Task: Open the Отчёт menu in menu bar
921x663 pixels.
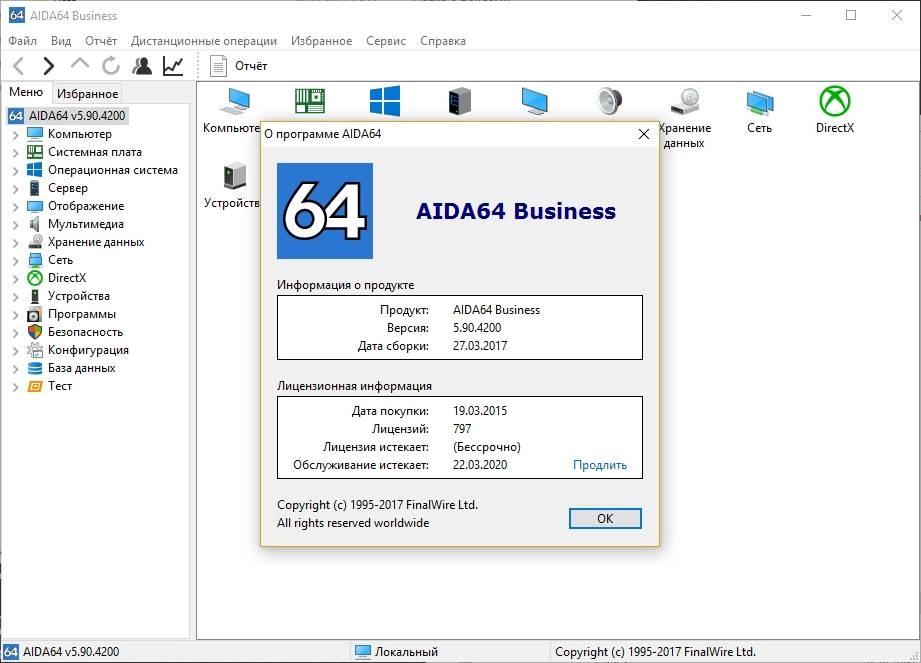Action: click(x=100, y=41)
